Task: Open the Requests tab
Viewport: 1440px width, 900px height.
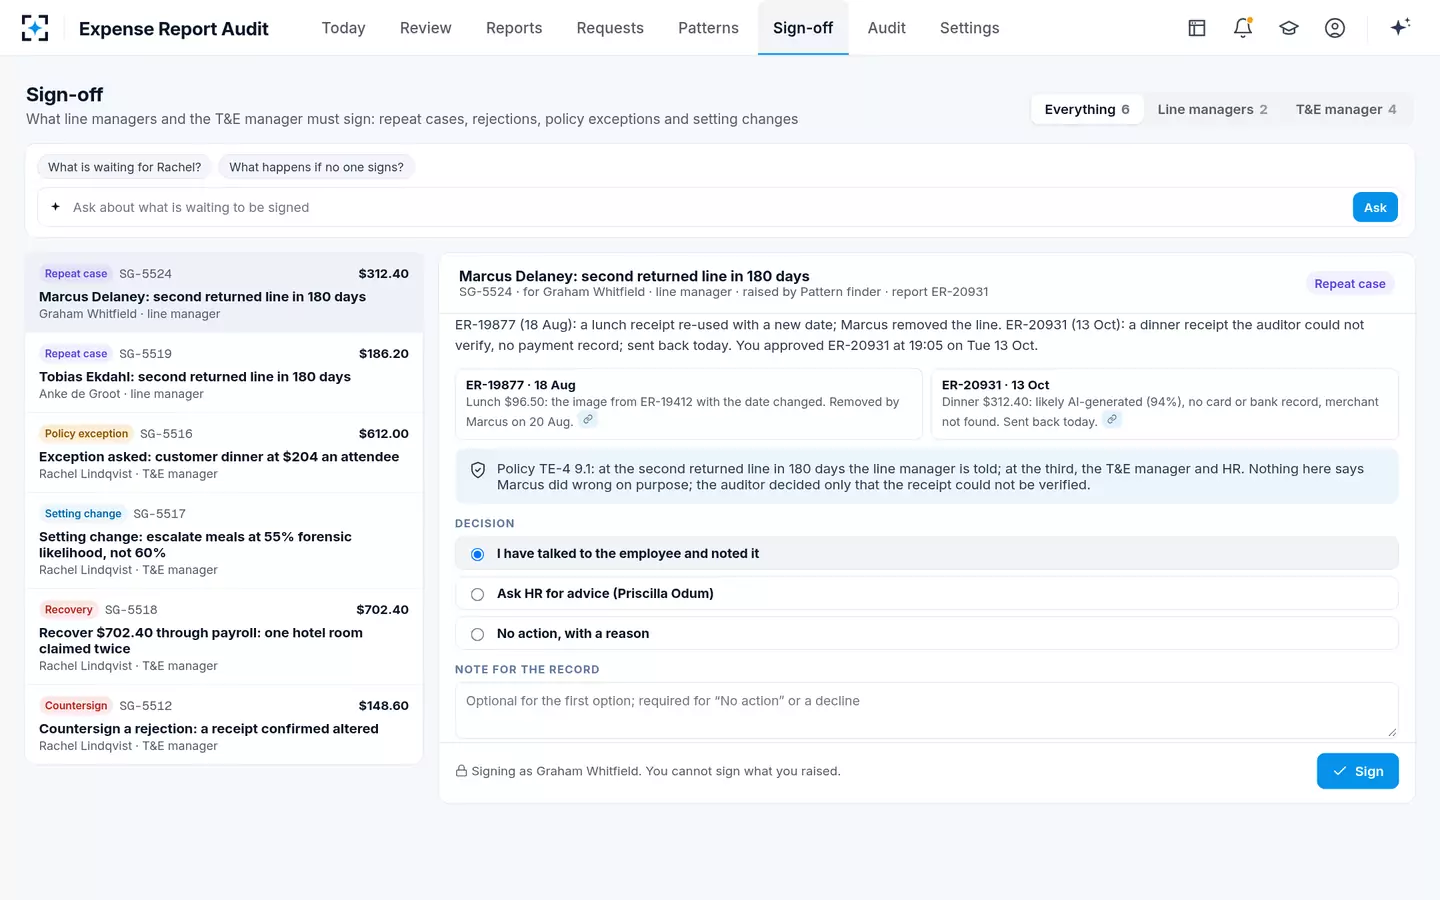Action: [610, 28]
